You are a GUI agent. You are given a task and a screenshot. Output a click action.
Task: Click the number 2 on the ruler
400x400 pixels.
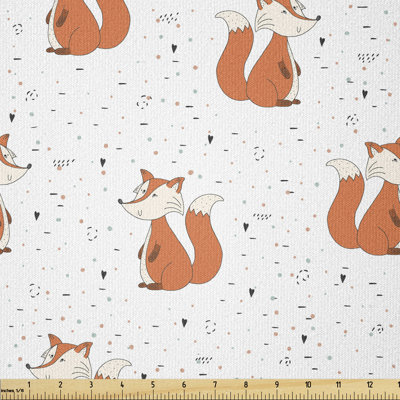[60, 385]
